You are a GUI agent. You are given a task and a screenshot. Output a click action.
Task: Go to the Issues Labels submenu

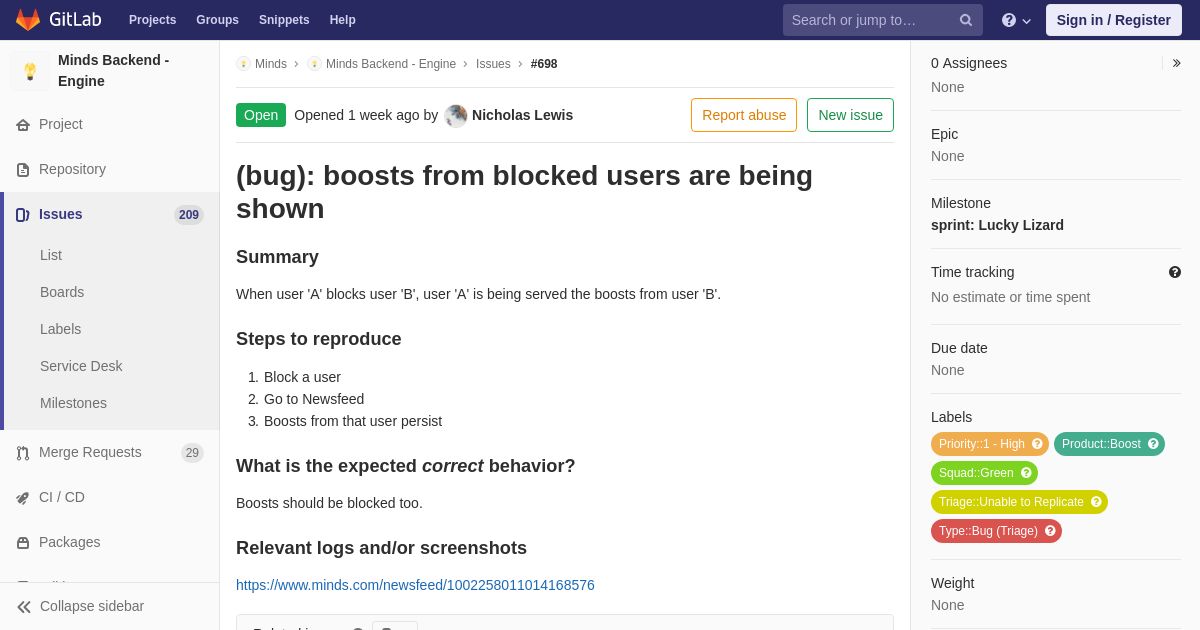60,329
